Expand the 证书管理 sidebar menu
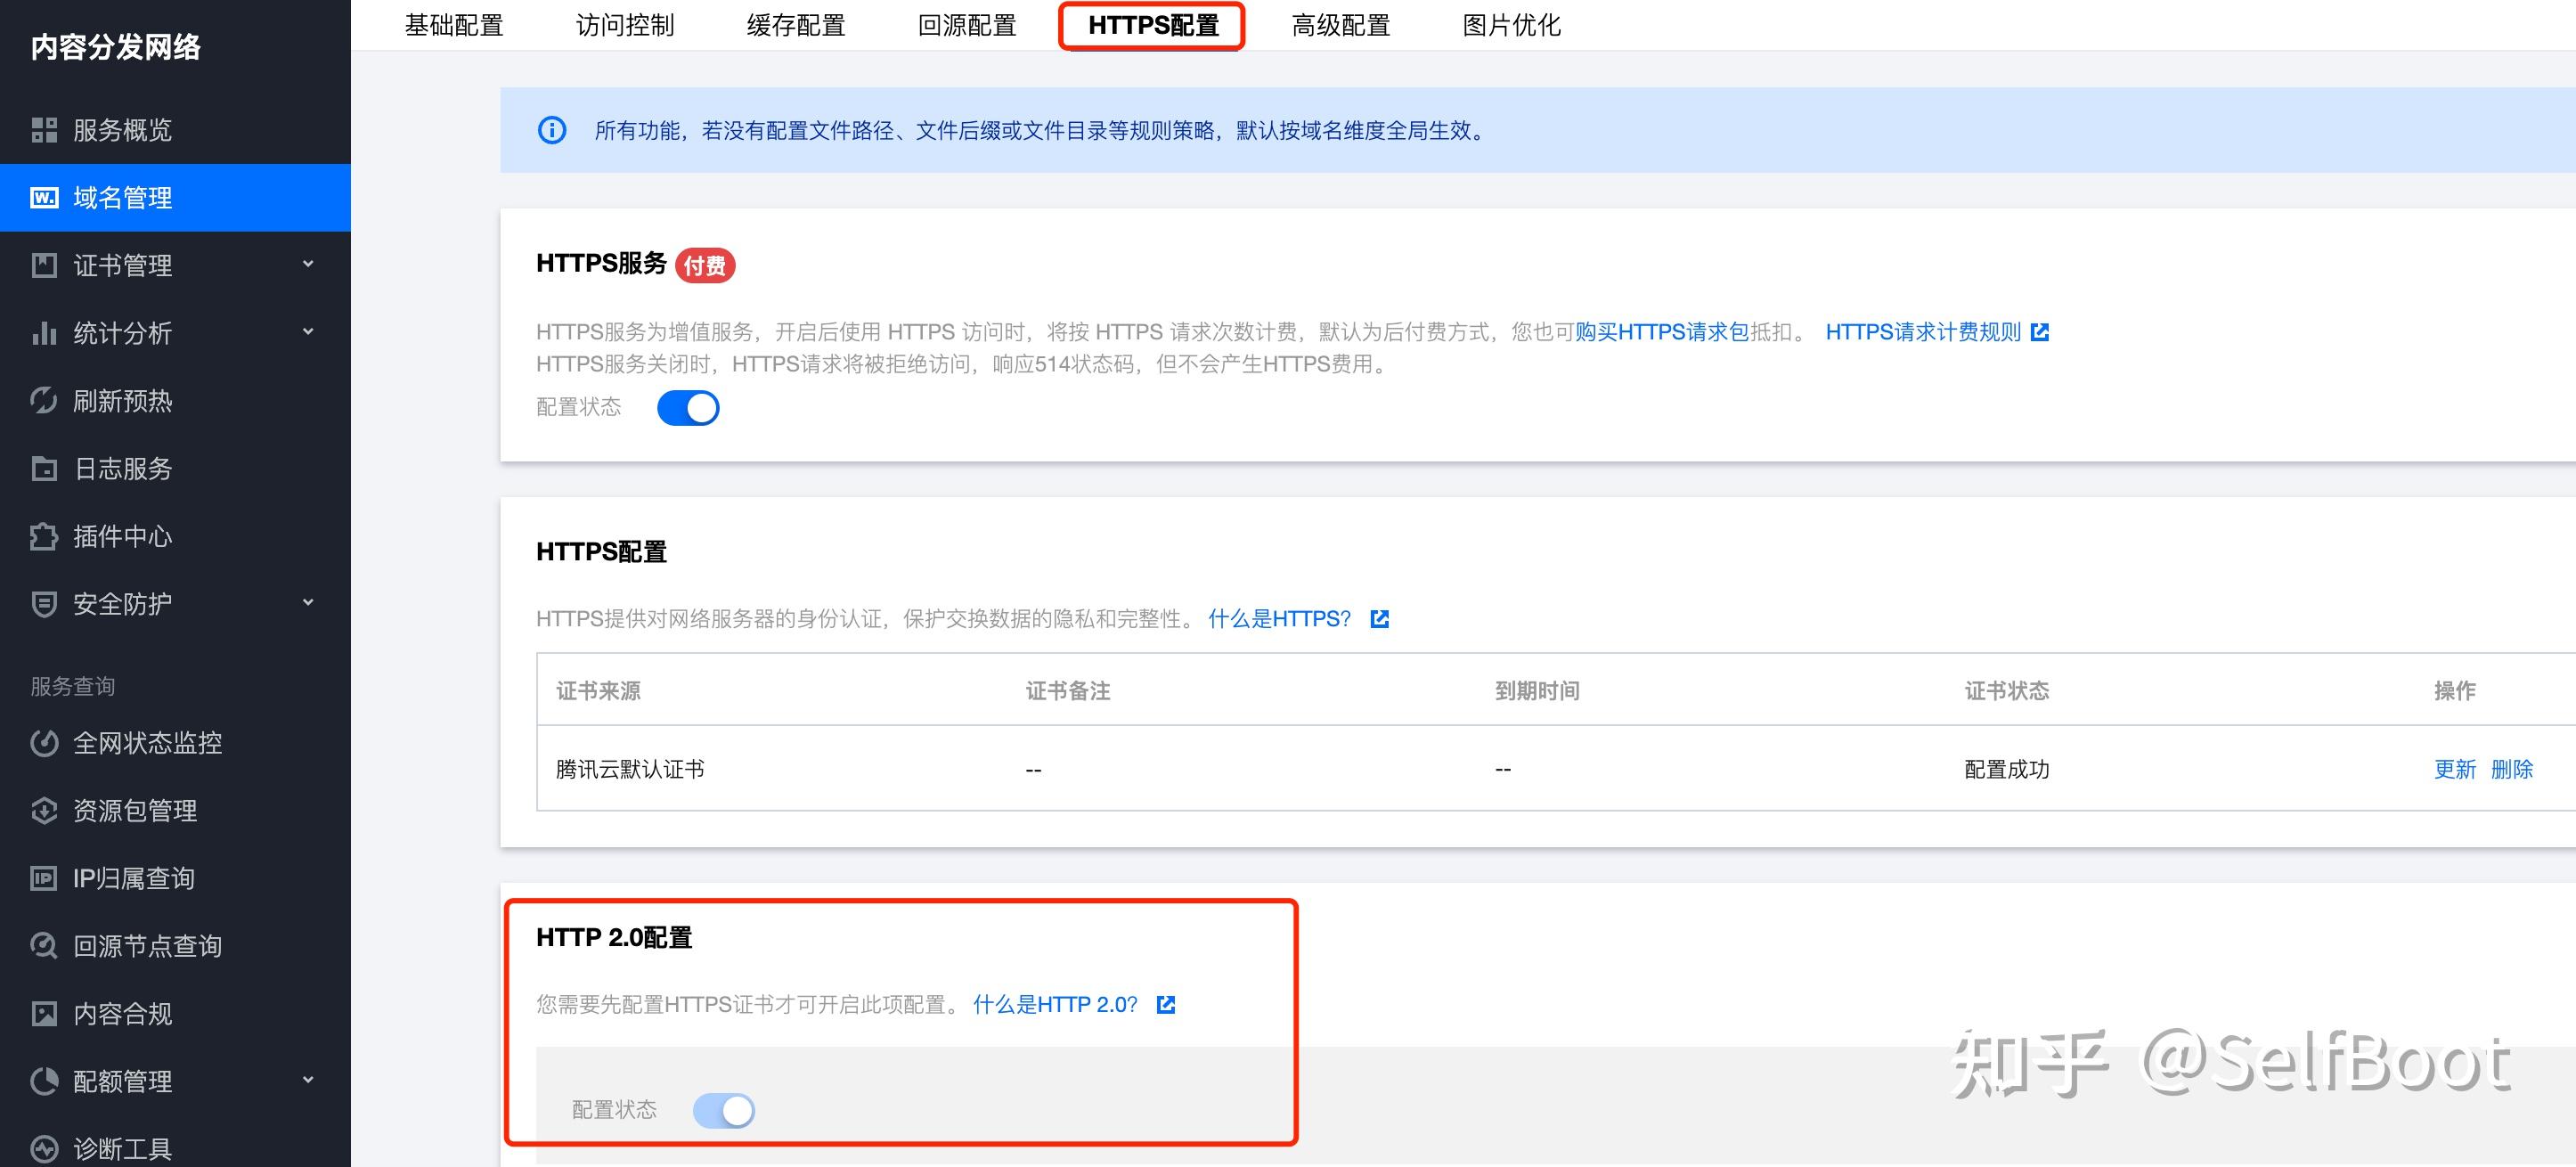Viewport: 2576px width, 1167px height. (x=120, y=265)
